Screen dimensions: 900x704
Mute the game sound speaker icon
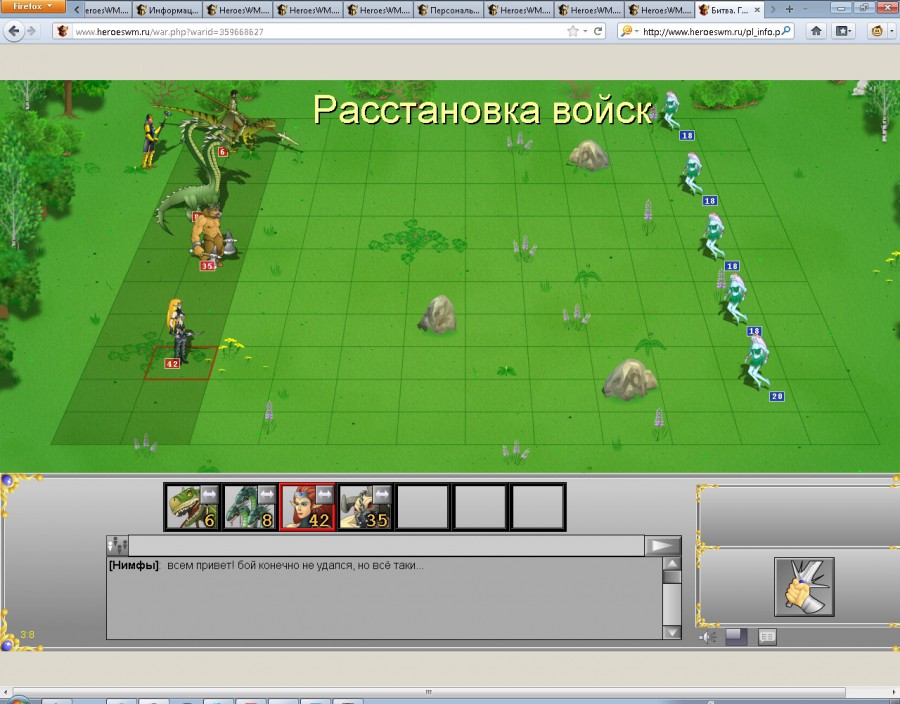[708, 637]
